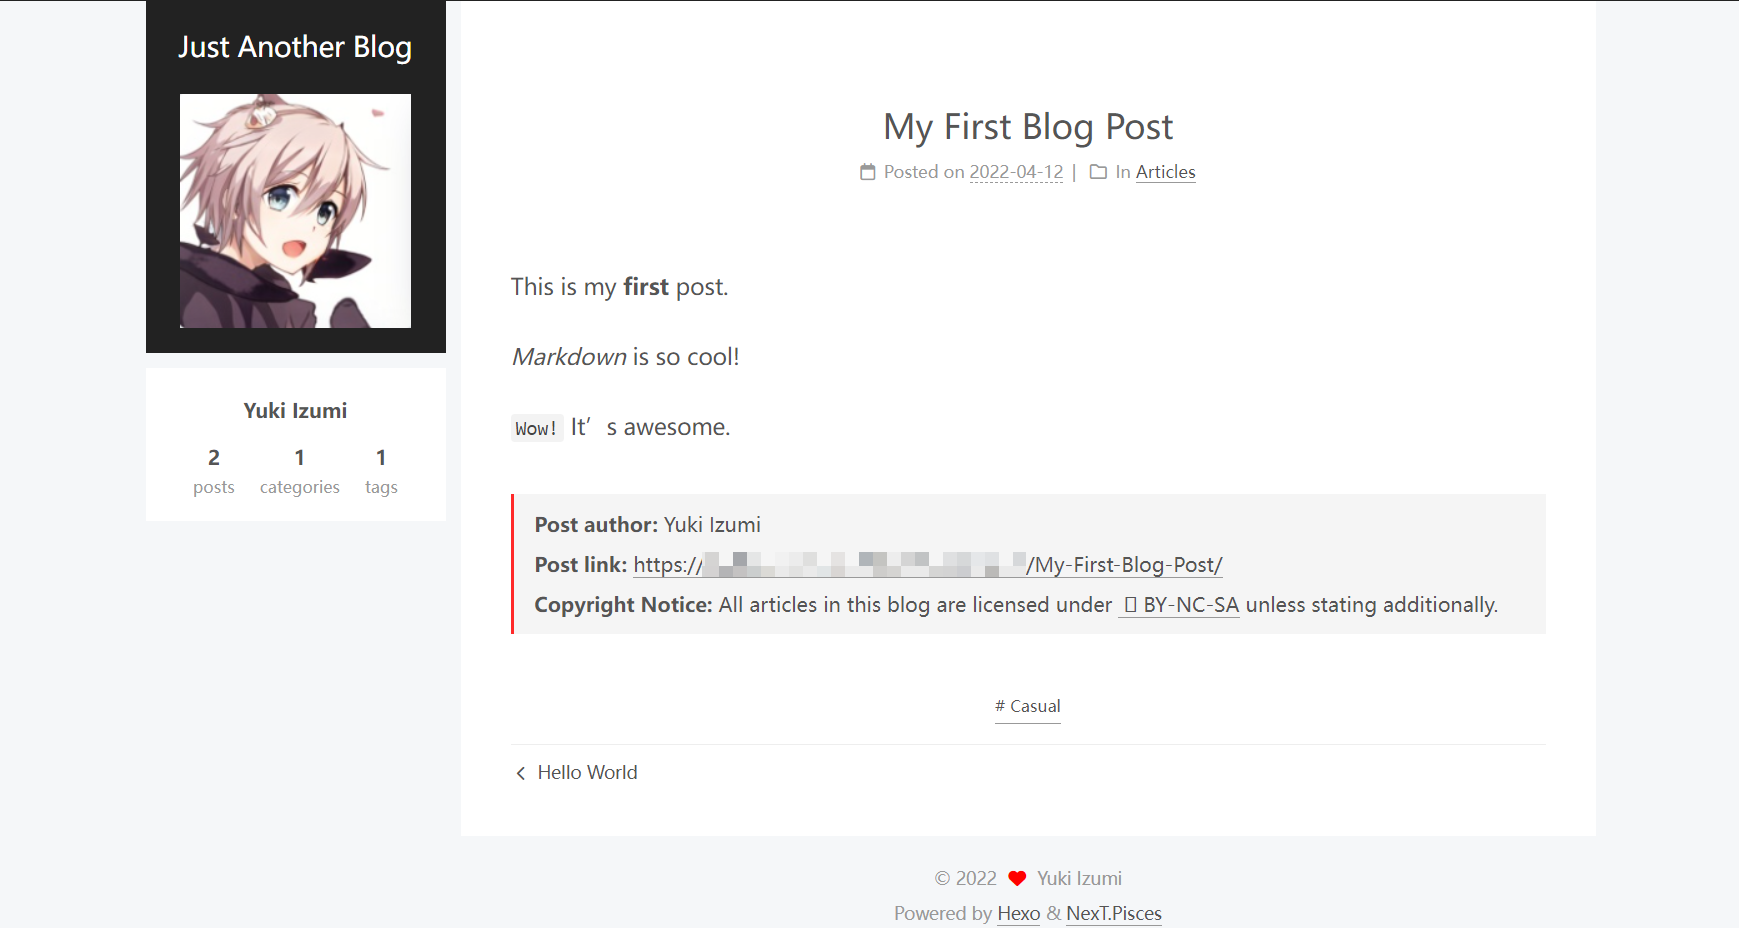Click the Yuki Izumi author name in sidebar

tap(295, 411)
